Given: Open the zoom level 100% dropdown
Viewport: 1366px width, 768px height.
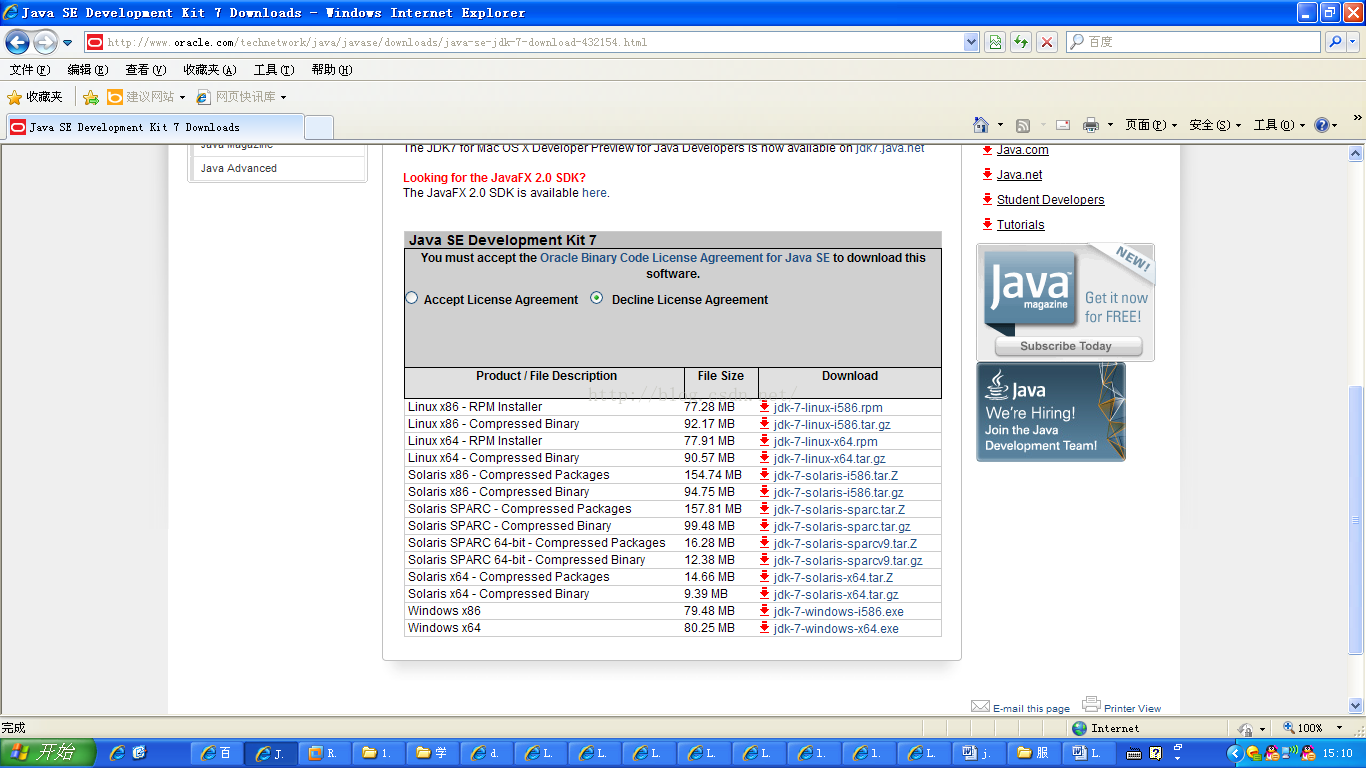Looking at the screenshot, I should [1340, 728].
